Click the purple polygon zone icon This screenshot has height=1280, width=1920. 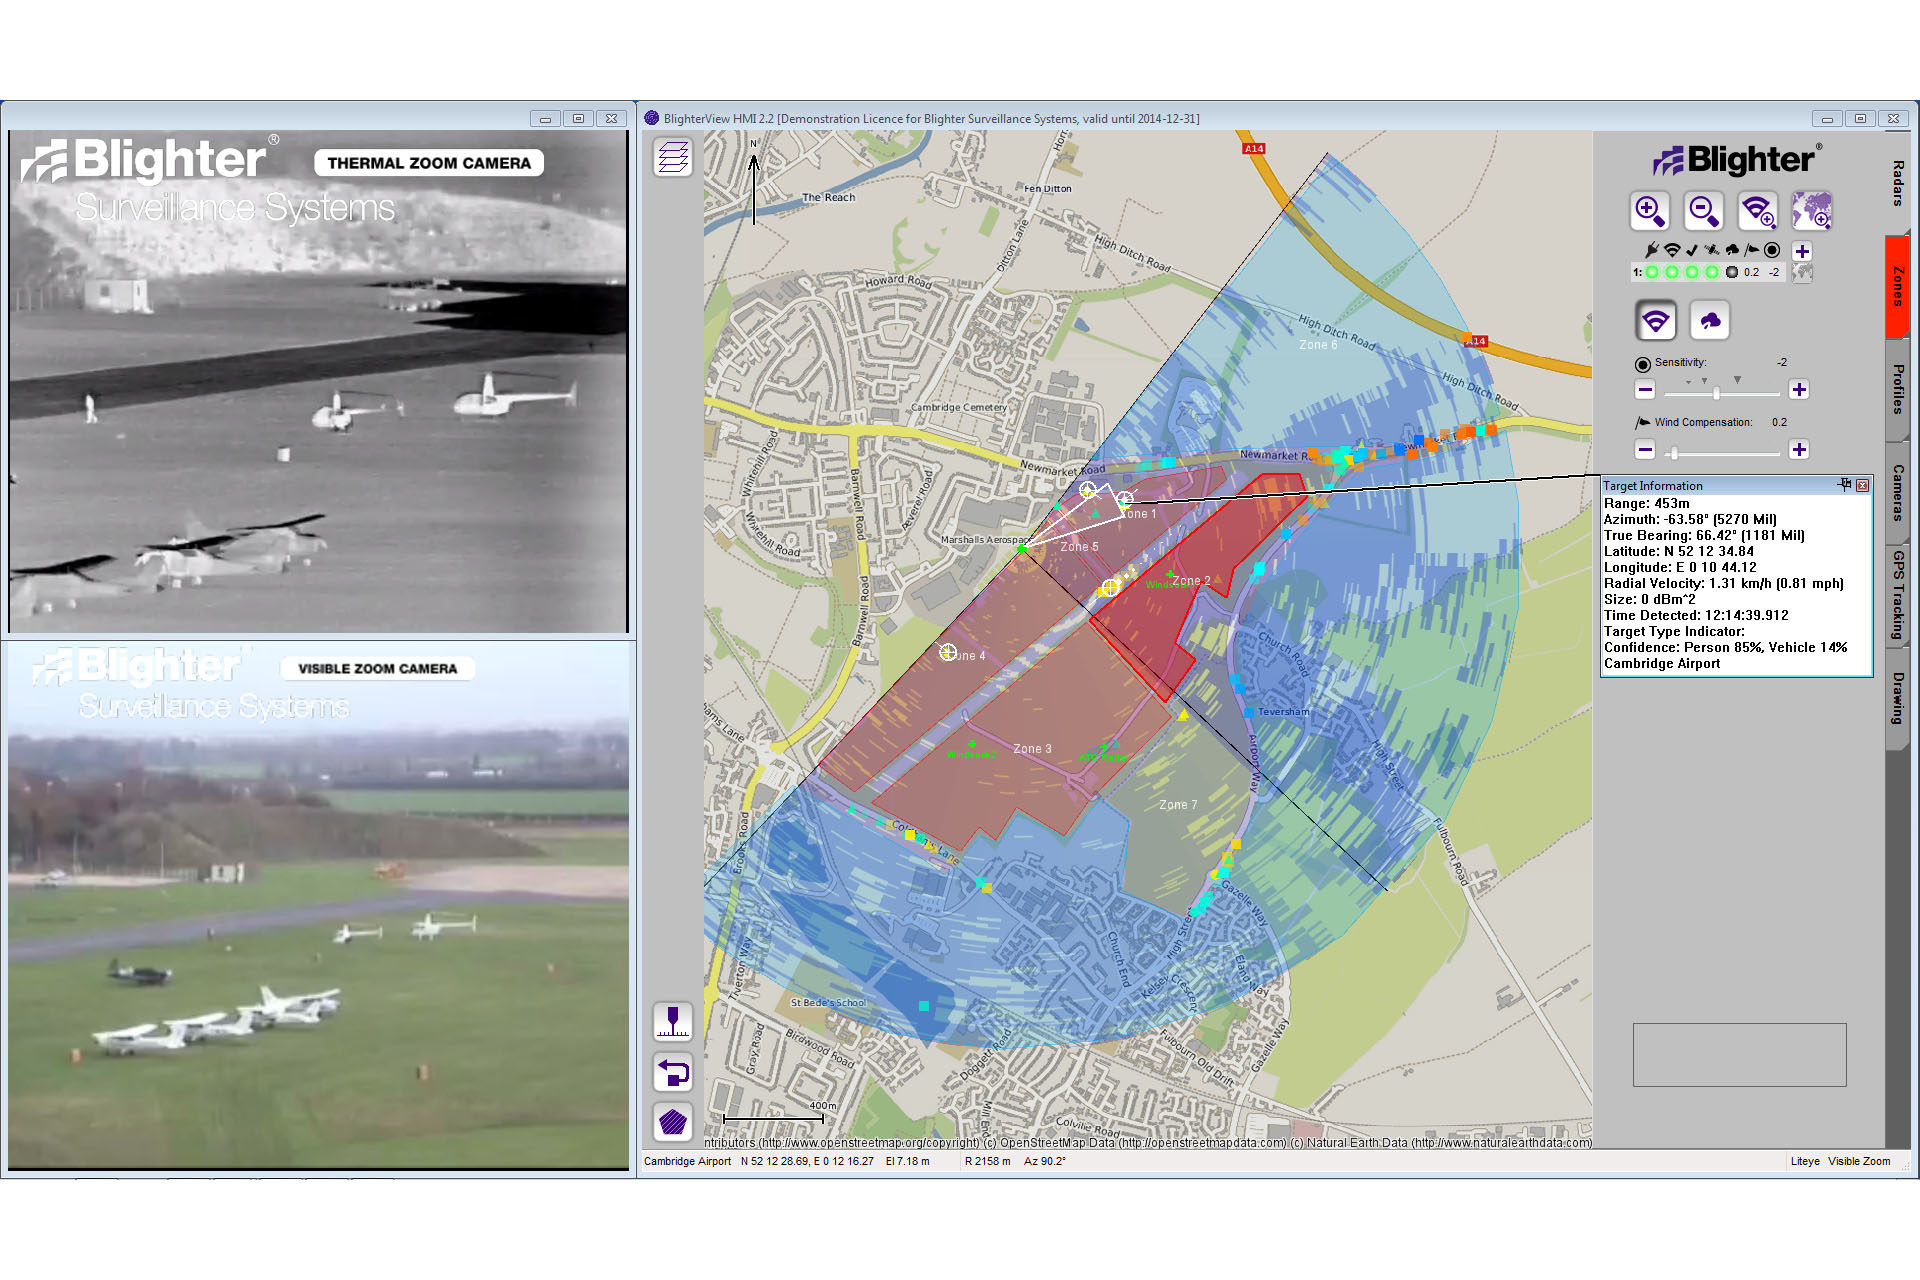click(x=673, y=1122)
